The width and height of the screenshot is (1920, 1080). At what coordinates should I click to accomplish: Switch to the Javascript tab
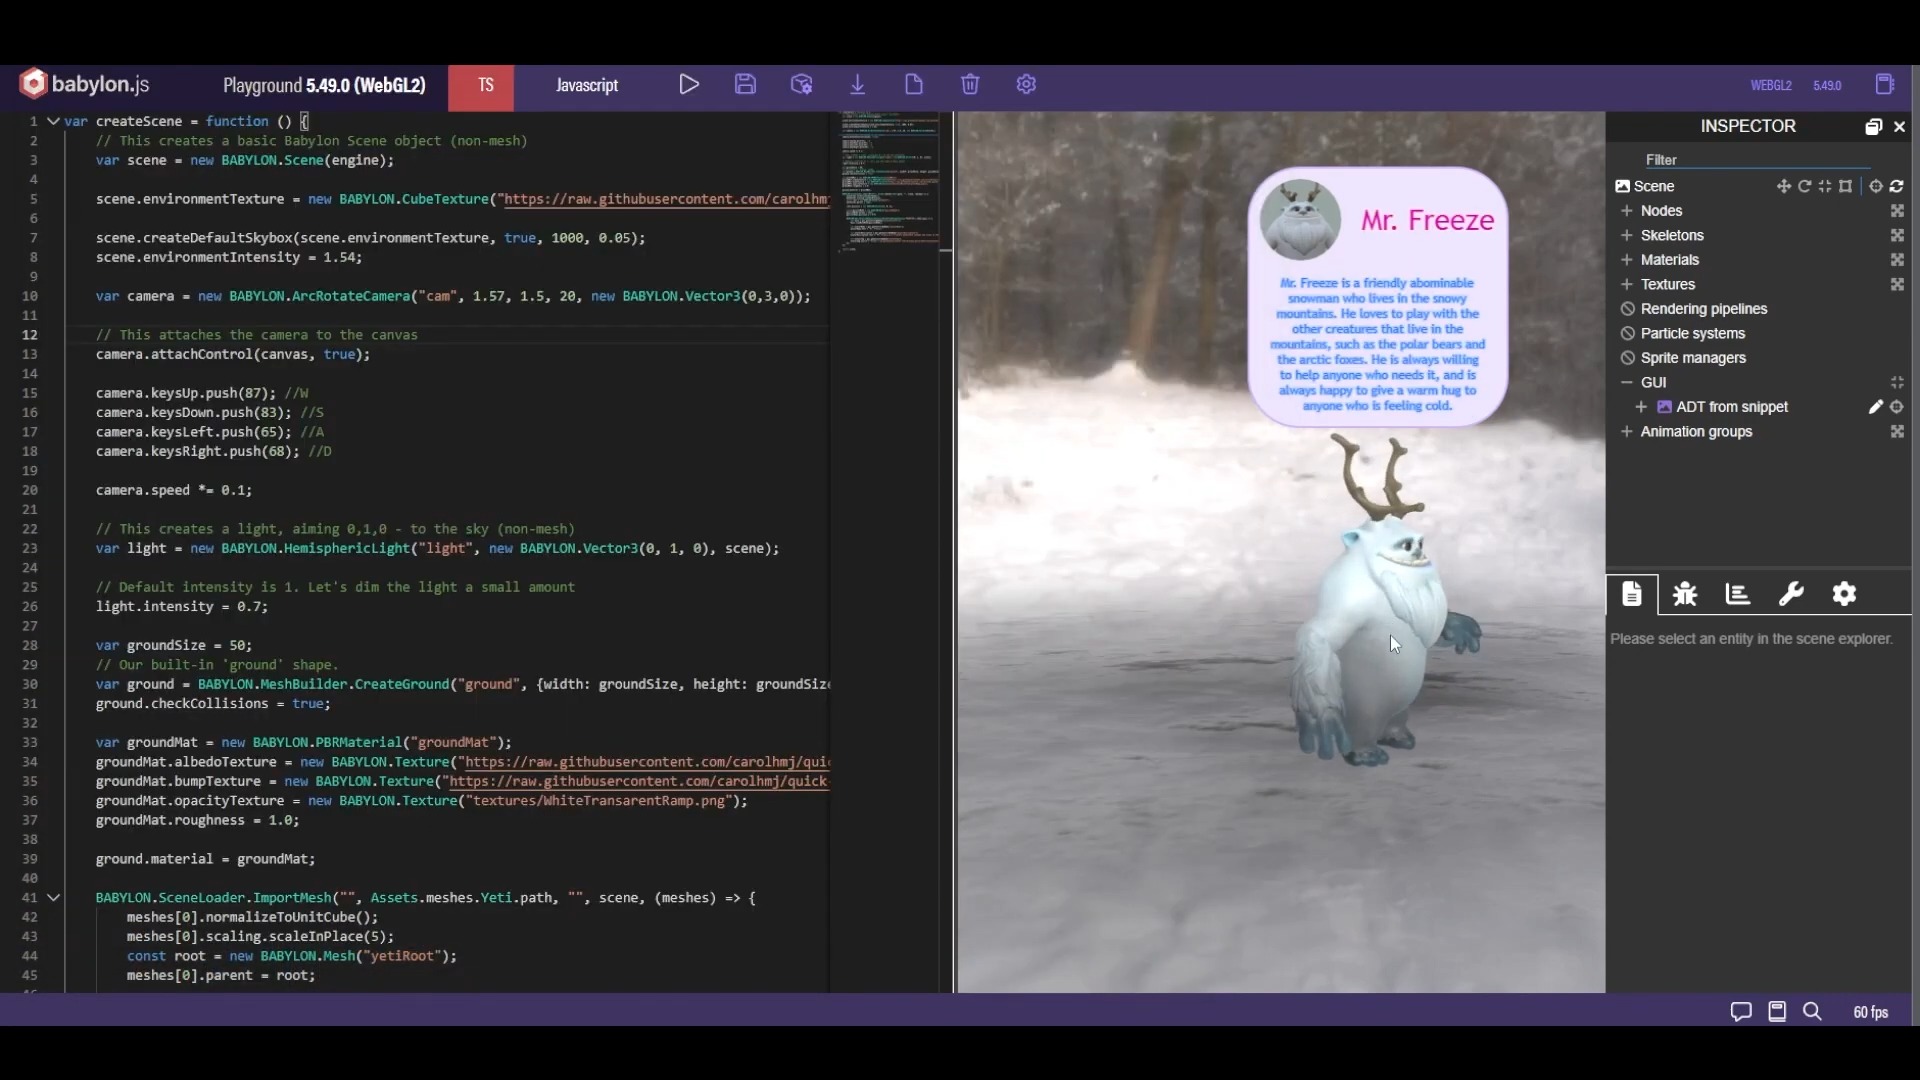[587, 84]
